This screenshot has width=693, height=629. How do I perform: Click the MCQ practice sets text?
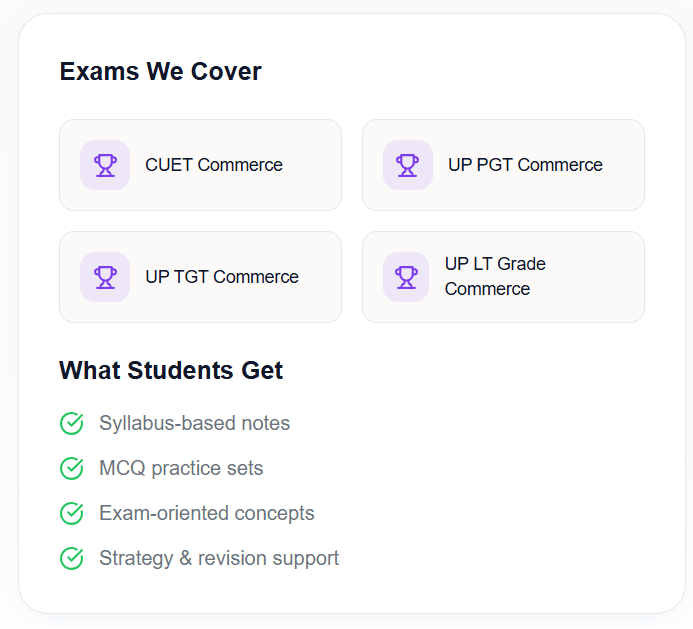(x=181, y=468)
